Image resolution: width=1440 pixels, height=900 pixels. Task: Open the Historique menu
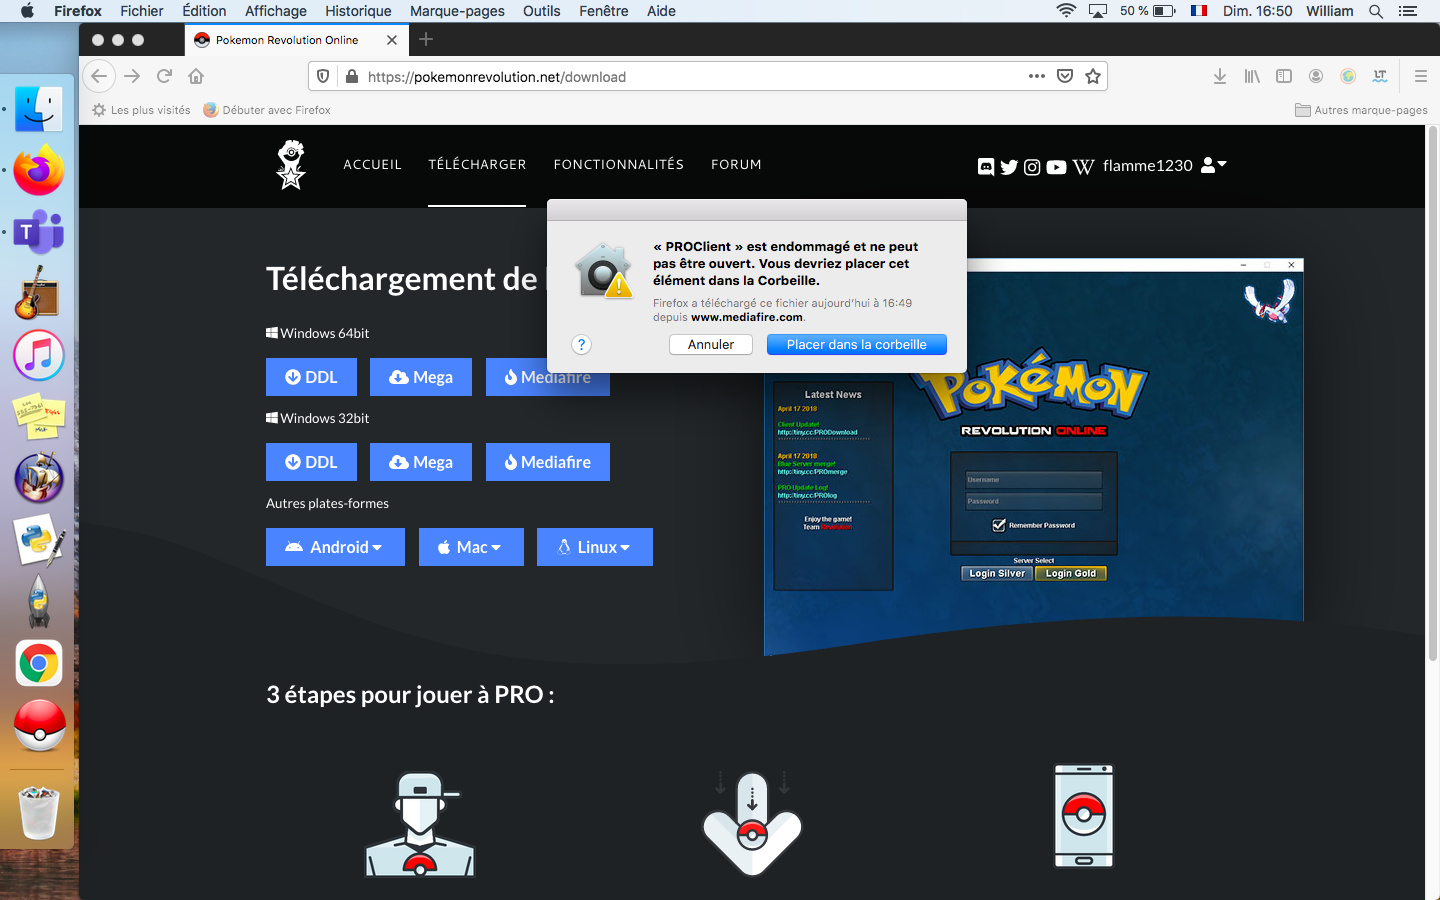(x=358, y=11)
